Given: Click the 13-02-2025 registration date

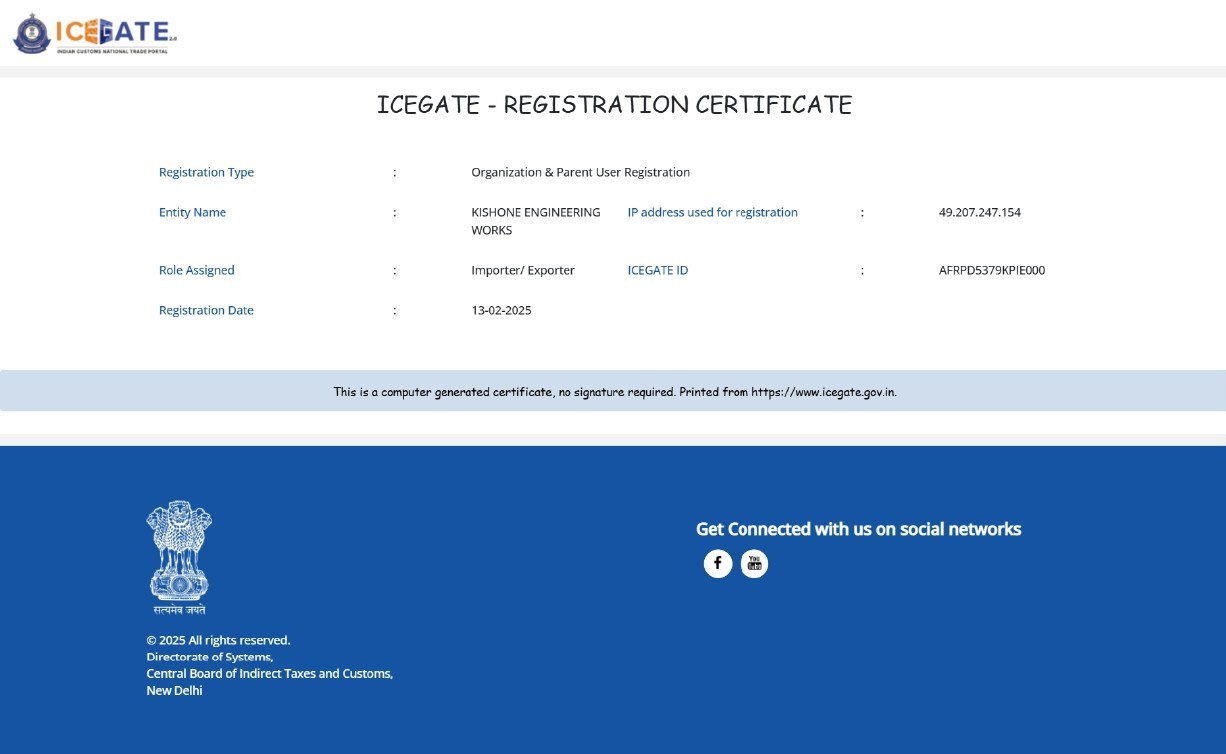Looking at the screenshot, I should coord(501,310).
